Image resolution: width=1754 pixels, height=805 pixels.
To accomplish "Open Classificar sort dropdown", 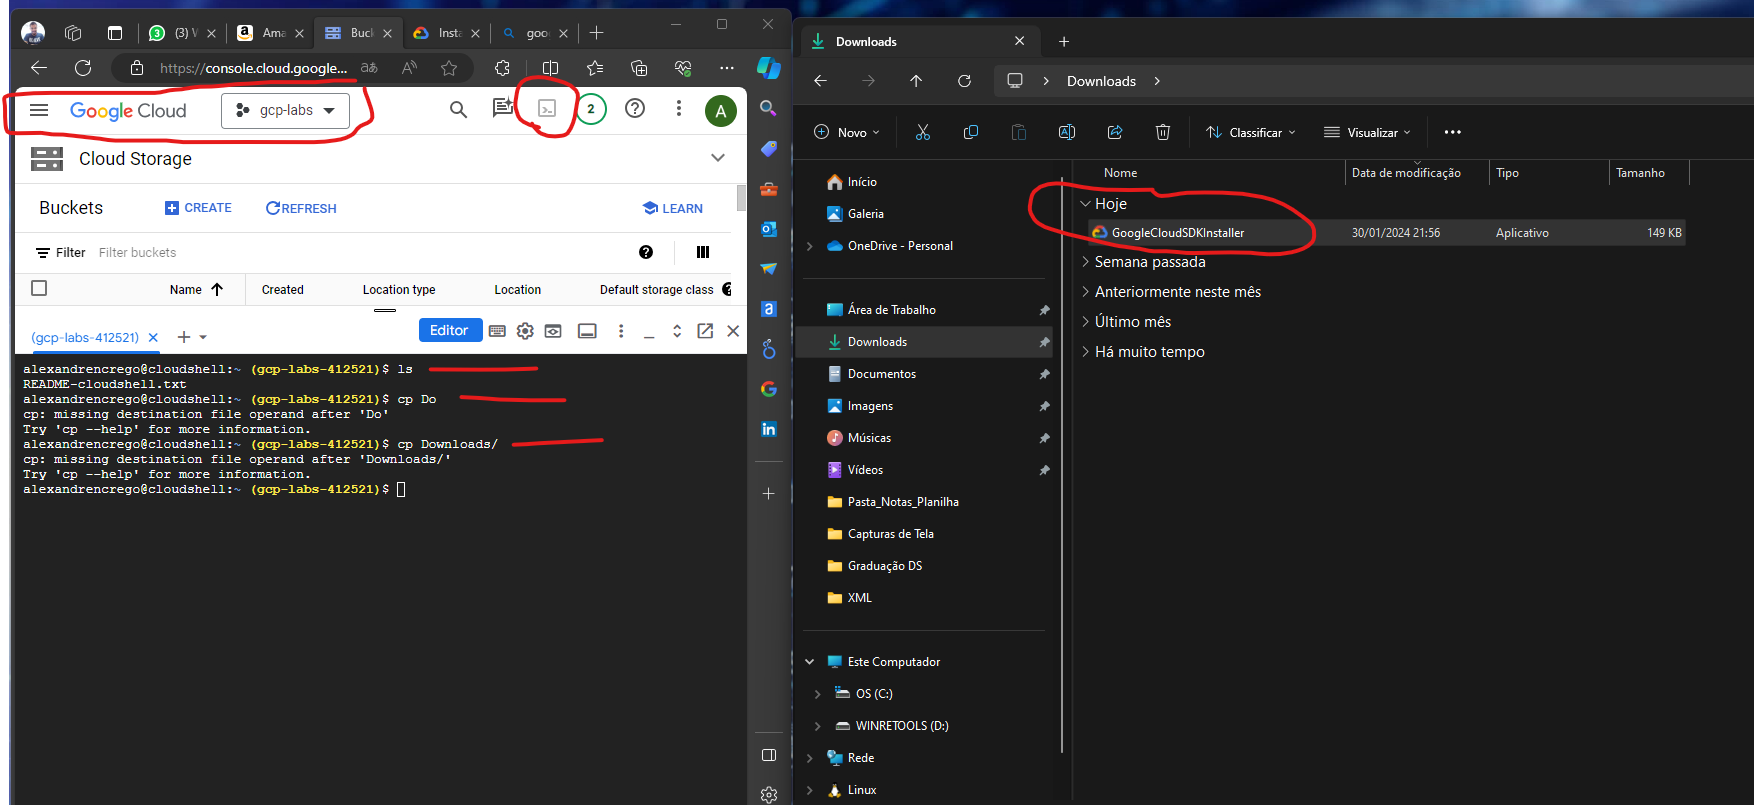I will [1250, 132].
